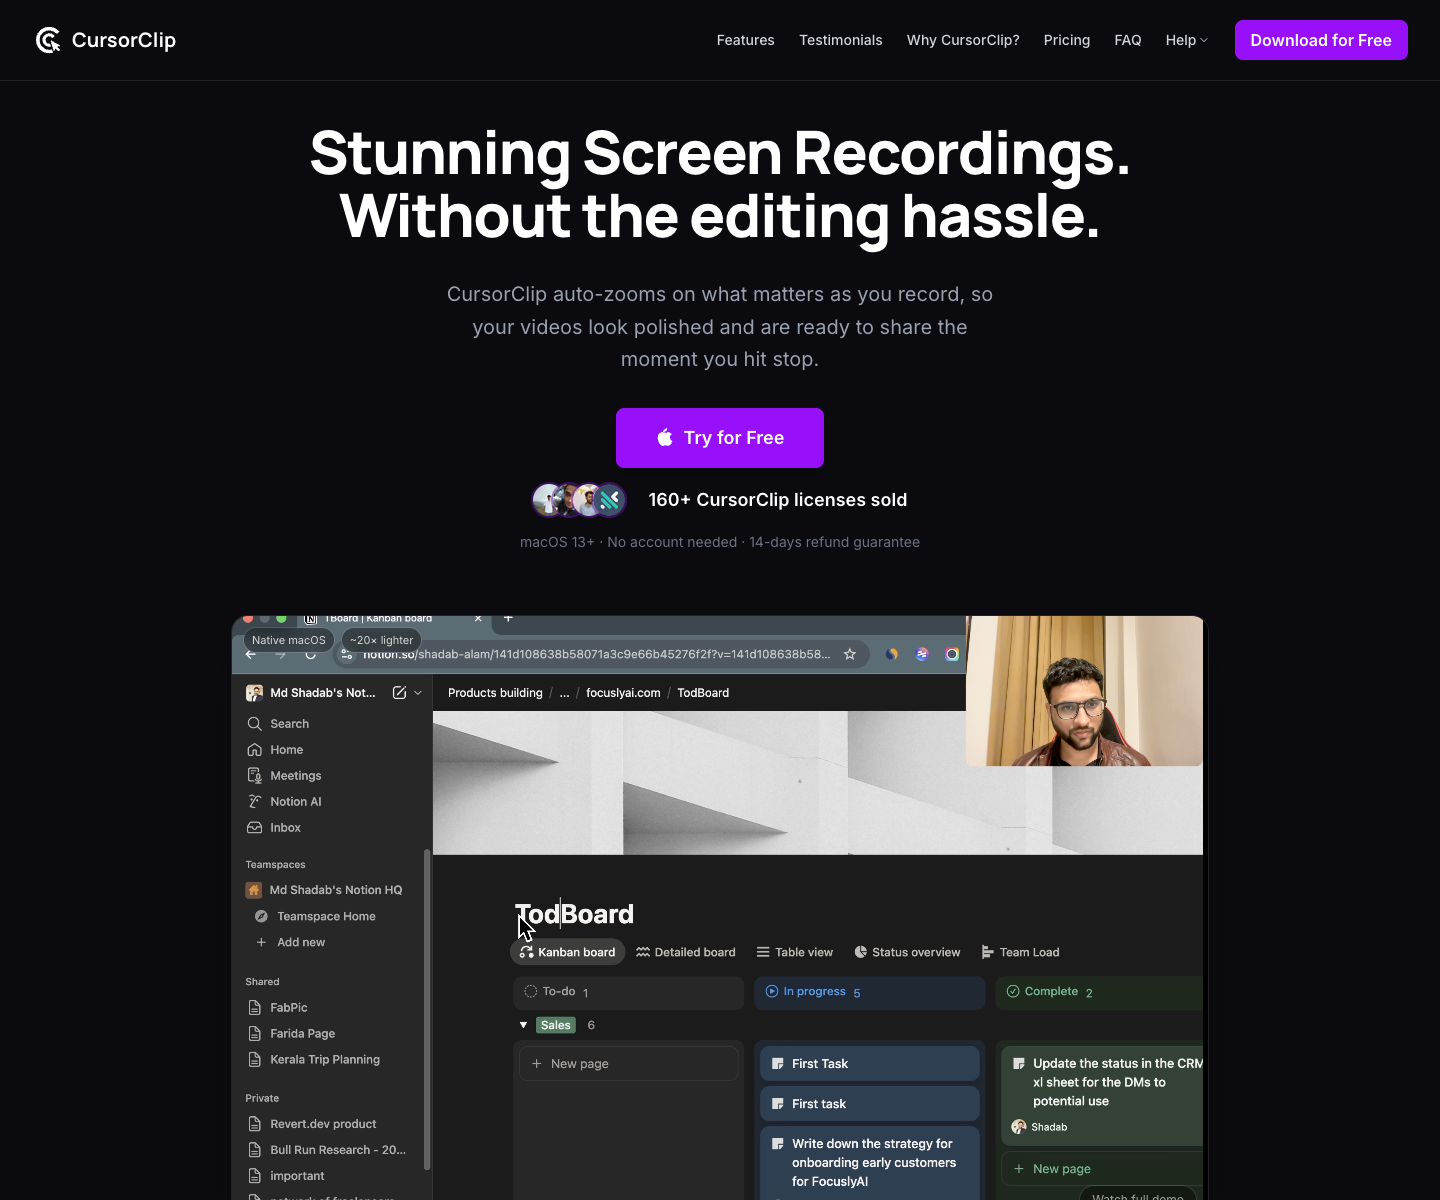Open the Pricing nav link
This screenshot has height=1200, width=1440.
1066,40
